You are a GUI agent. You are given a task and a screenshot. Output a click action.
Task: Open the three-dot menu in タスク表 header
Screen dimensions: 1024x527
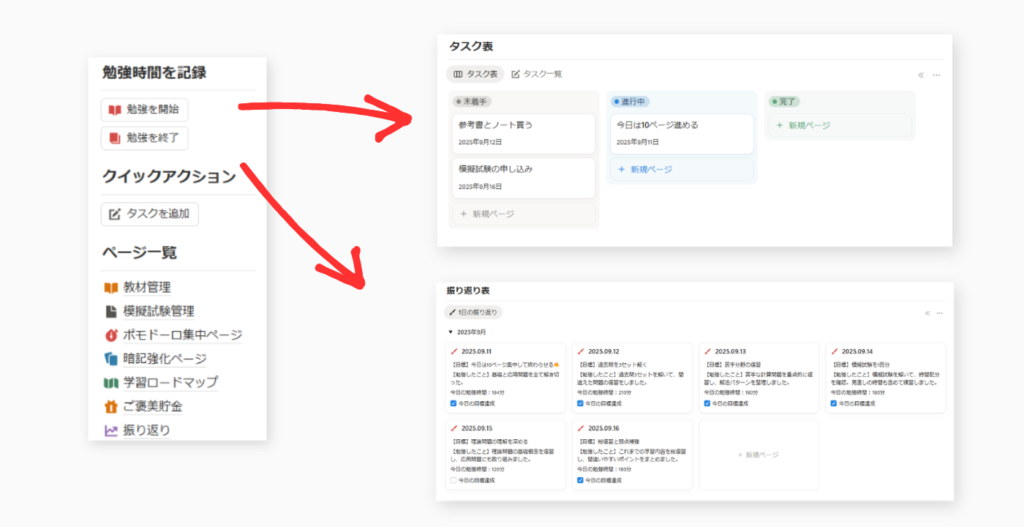pos(936,75)
